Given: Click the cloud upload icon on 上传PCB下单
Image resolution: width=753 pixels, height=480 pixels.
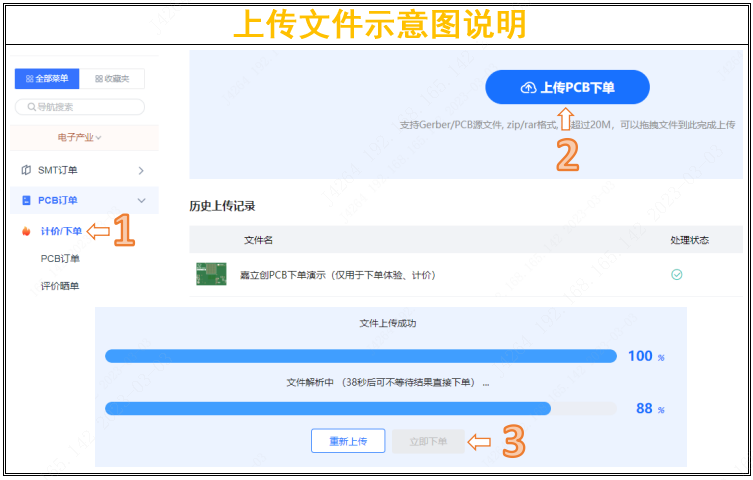Looking at the screenshot, I should click(x=528, y=88).
